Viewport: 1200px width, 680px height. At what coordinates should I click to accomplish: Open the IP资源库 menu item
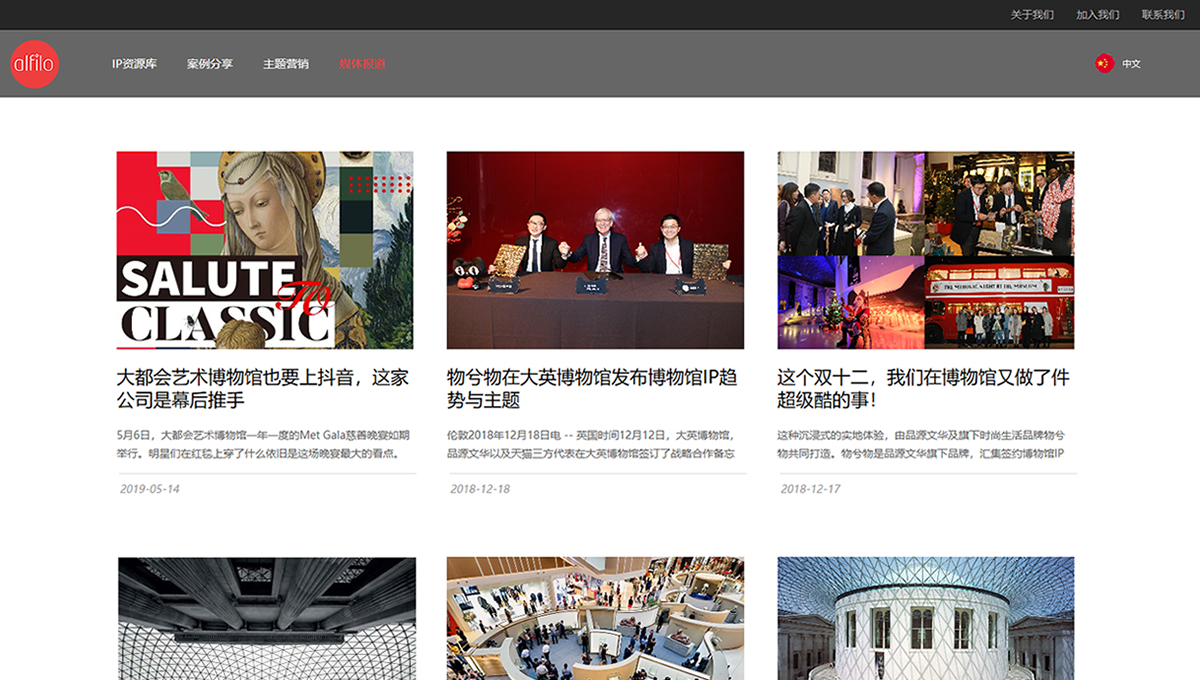[x=134, y=64]
